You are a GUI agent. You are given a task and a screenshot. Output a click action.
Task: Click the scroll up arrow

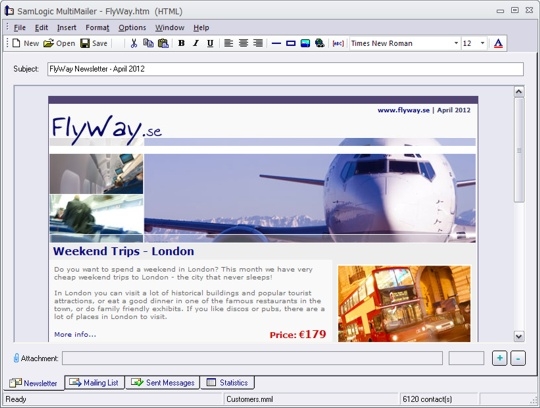[x=519, y=92]
